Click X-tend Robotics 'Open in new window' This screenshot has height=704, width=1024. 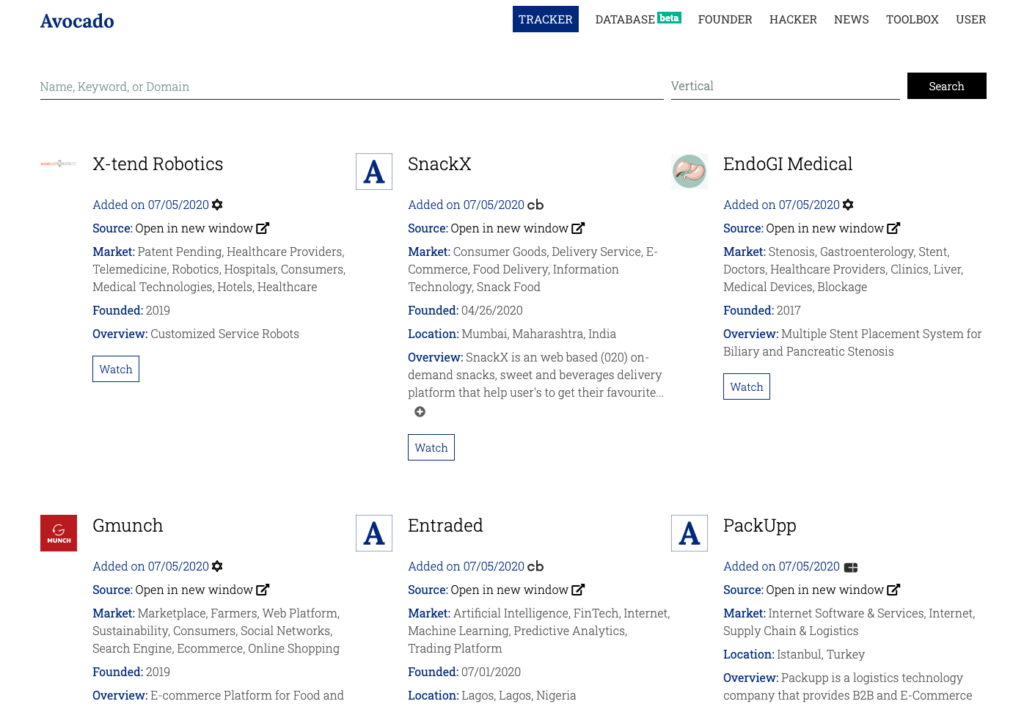(x=194, y=228)
